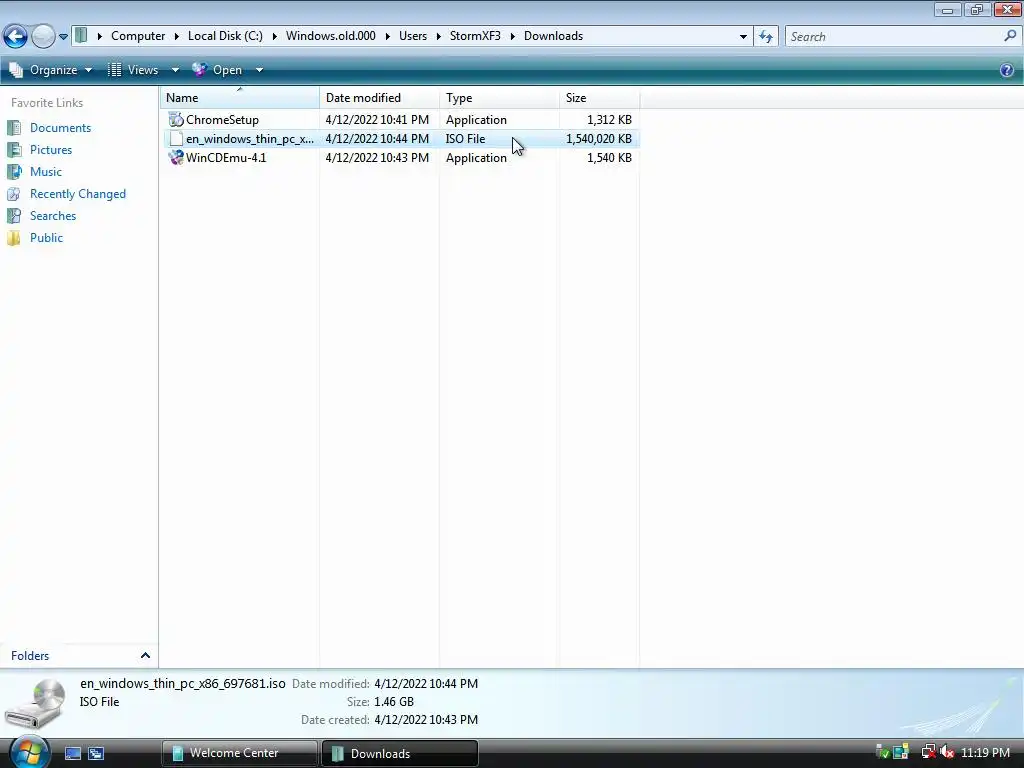Expand the Open button dropdown arrow

259,70
